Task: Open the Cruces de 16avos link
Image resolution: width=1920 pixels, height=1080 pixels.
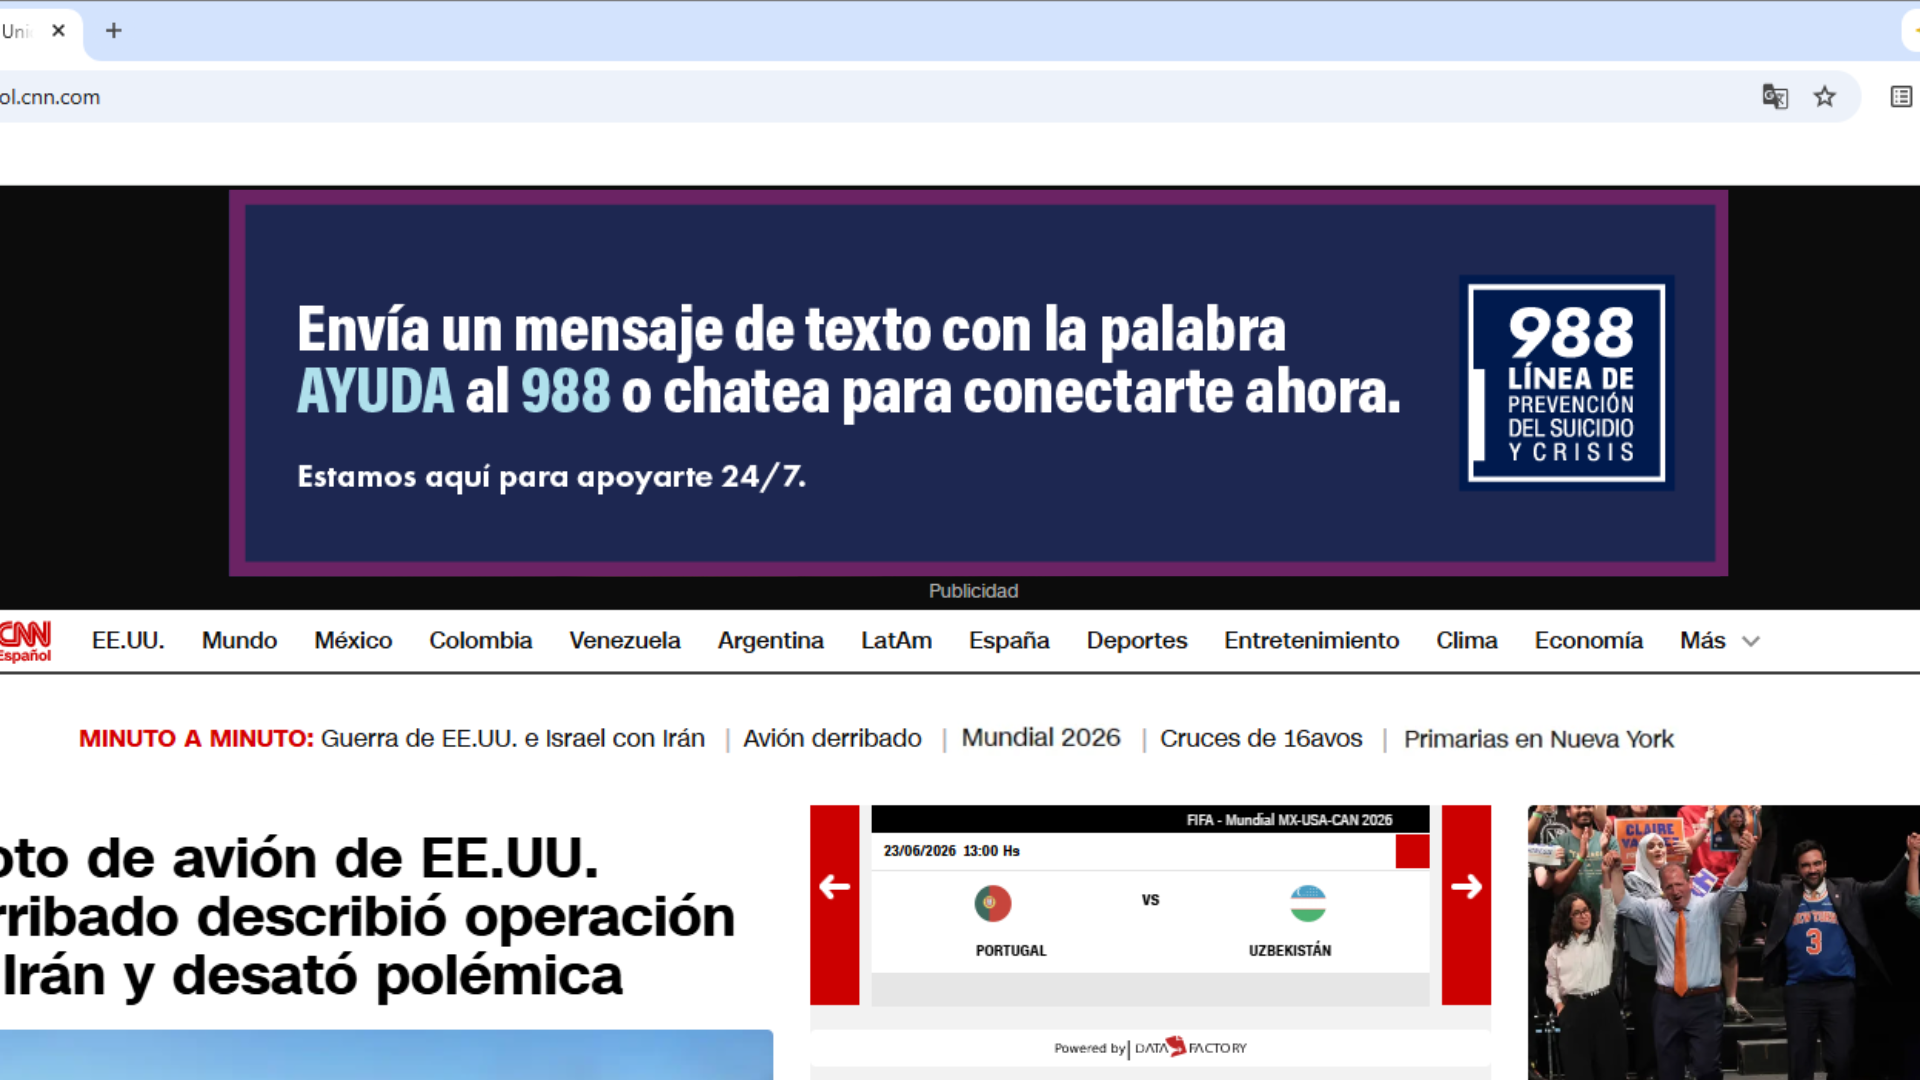Action: pos(1261,739)
